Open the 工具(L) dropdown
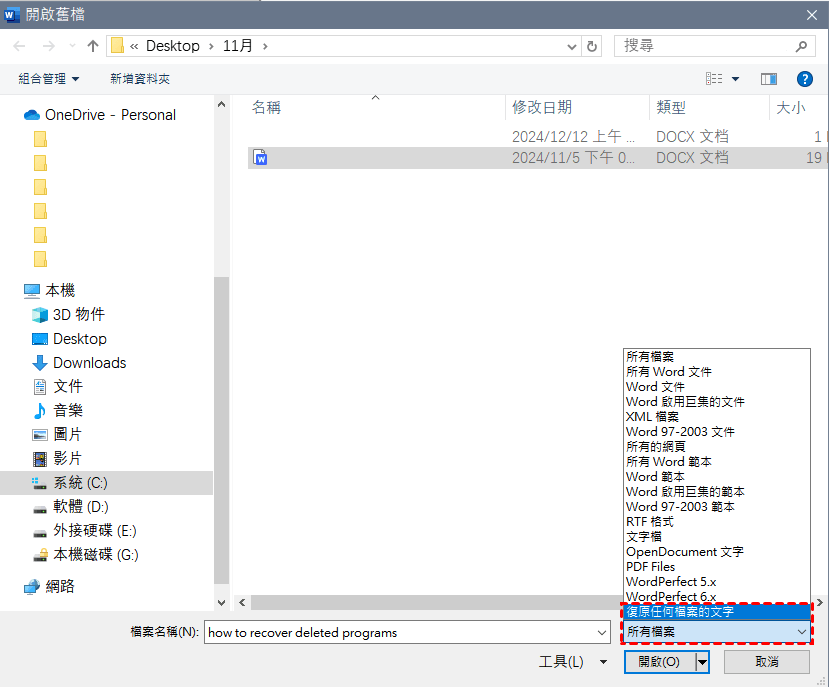Screen dimensions: 829x687 [x=573, y=662]
